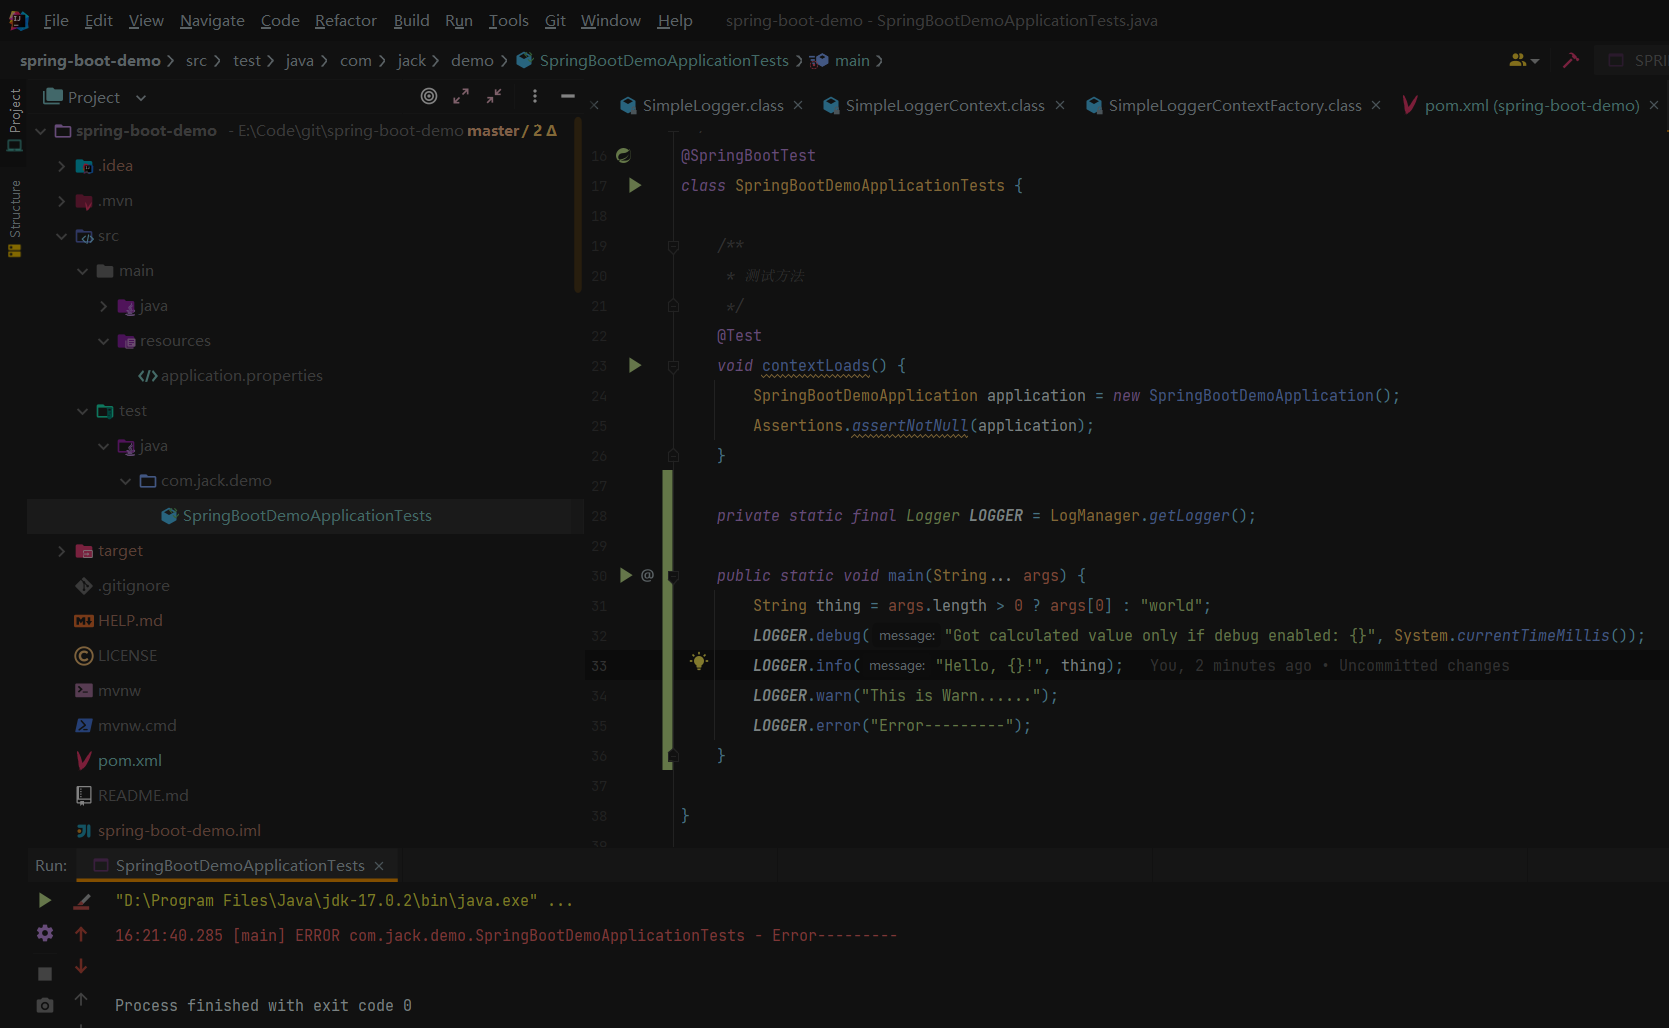This screenshot has width=1669, height=1028.
Task: Expand the .mvn folder
Action: click(x=62, y=201)
